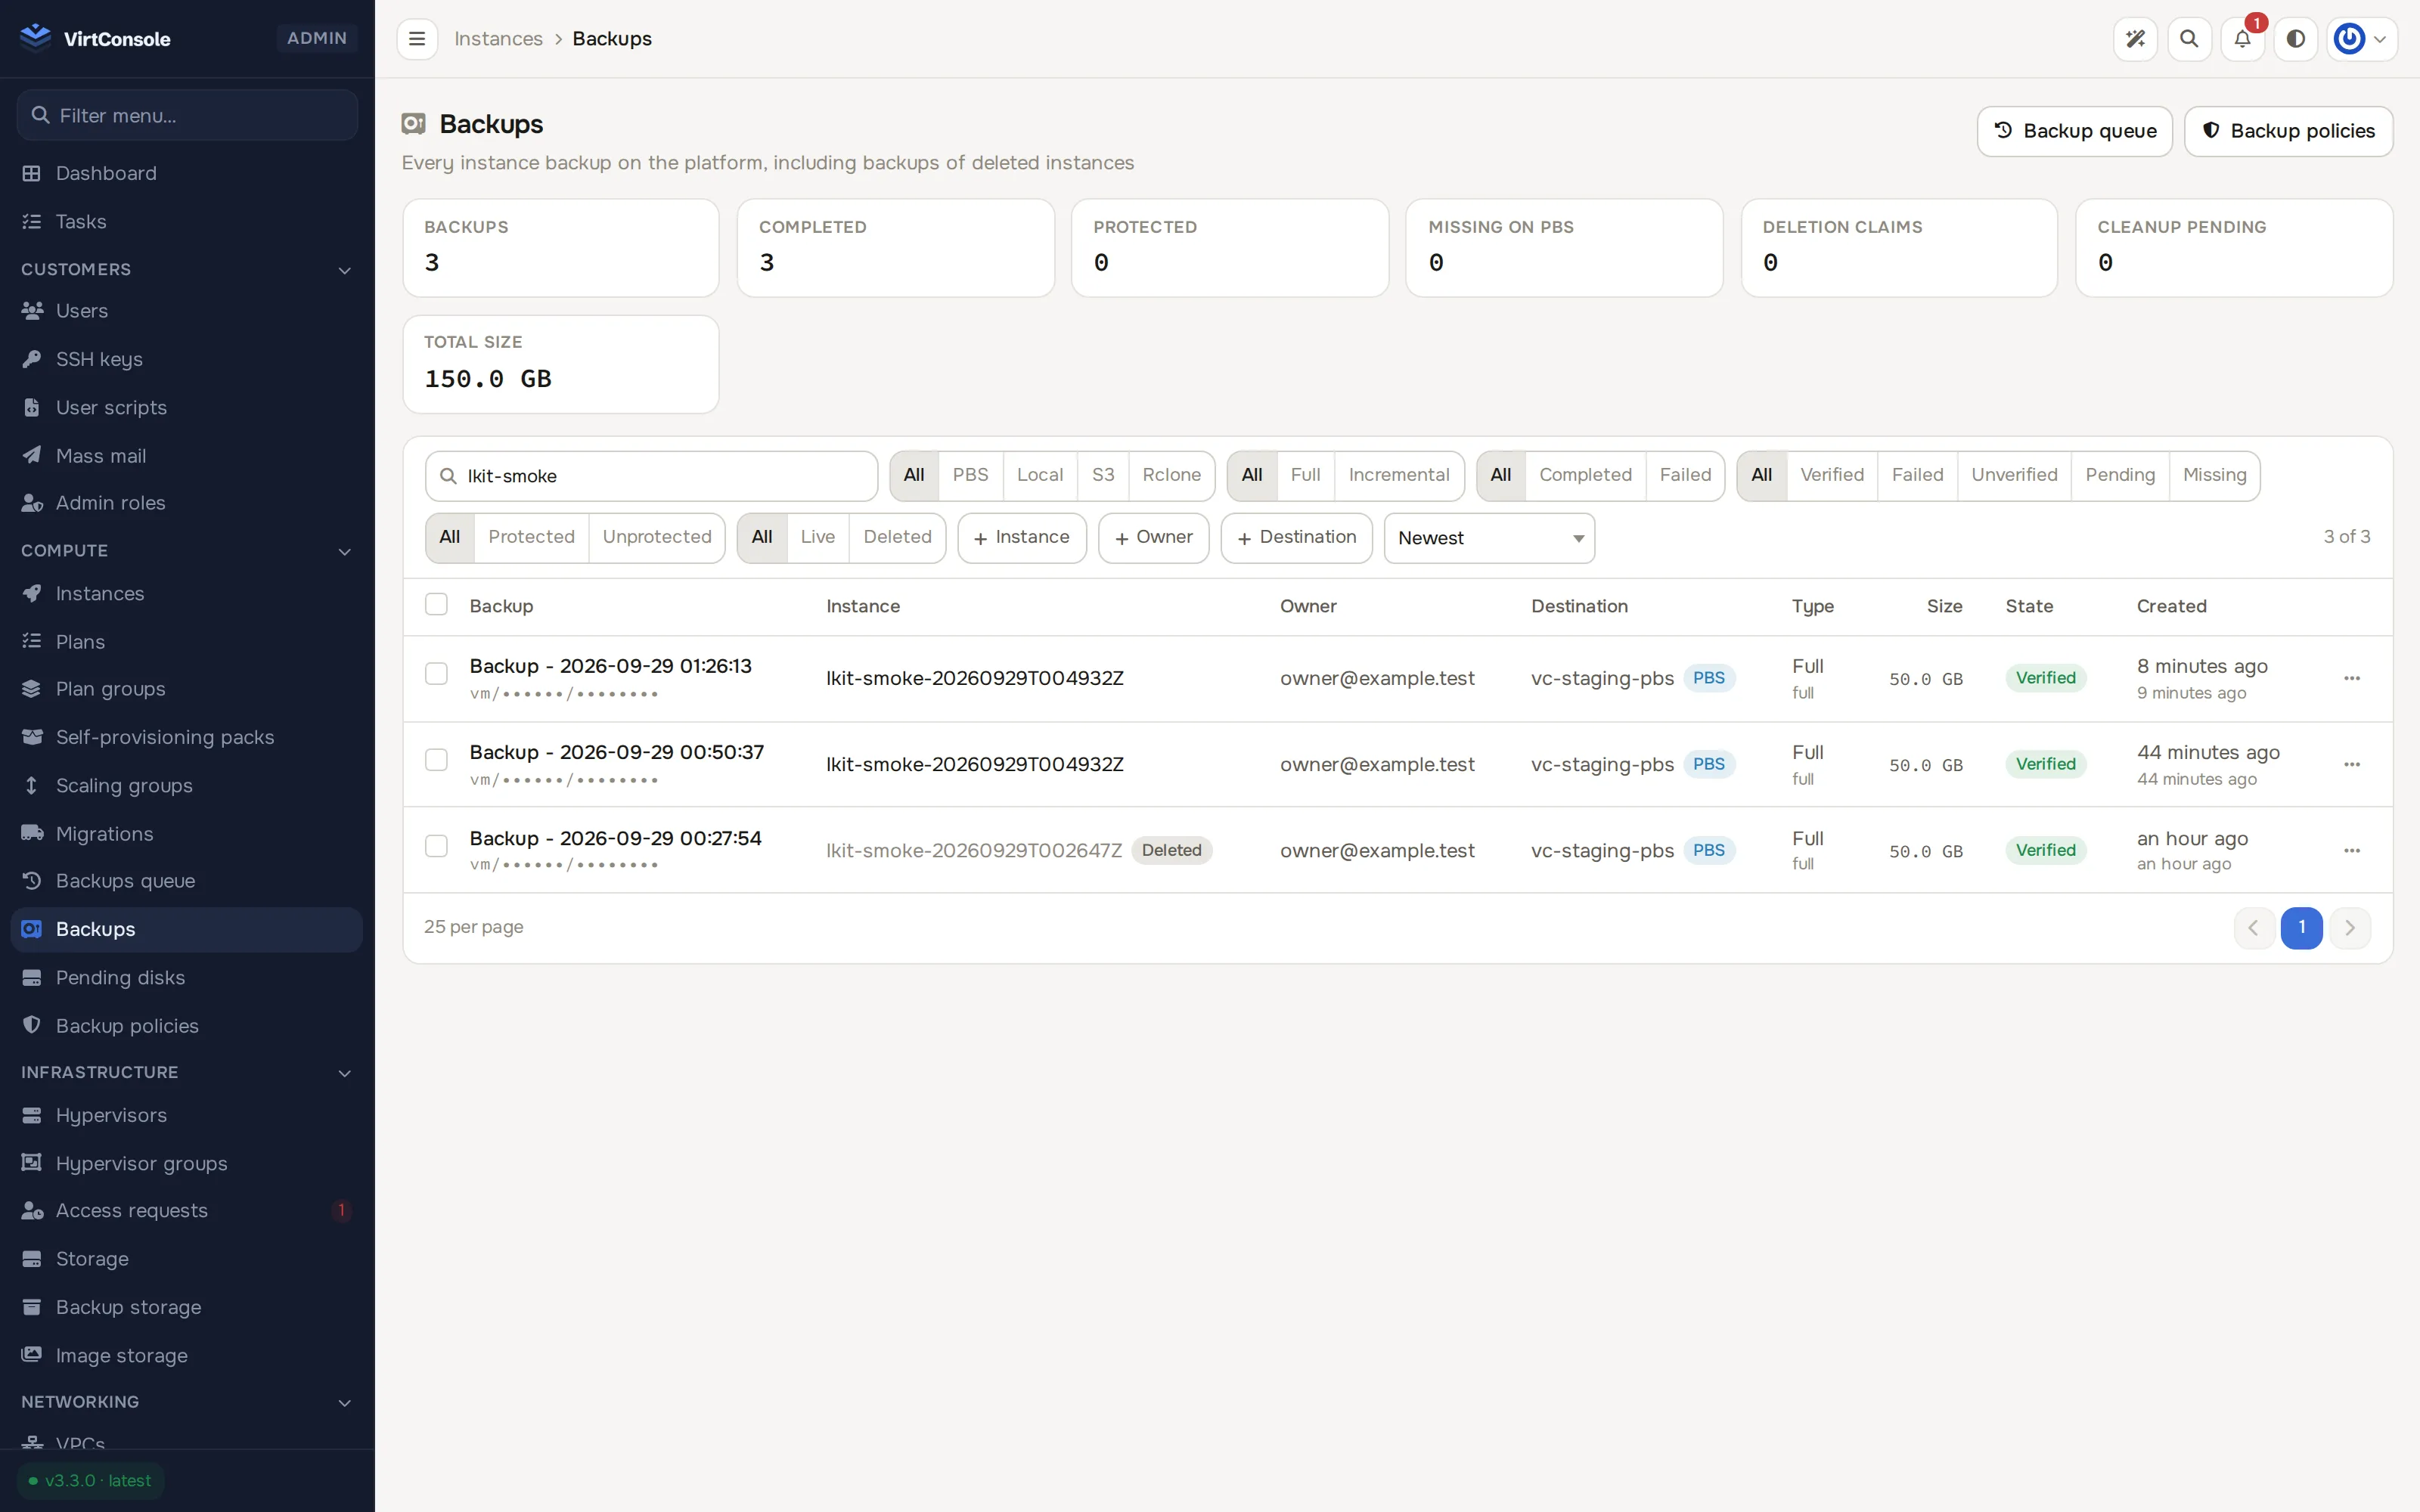Go to next page arrow

pos(2350,928)
